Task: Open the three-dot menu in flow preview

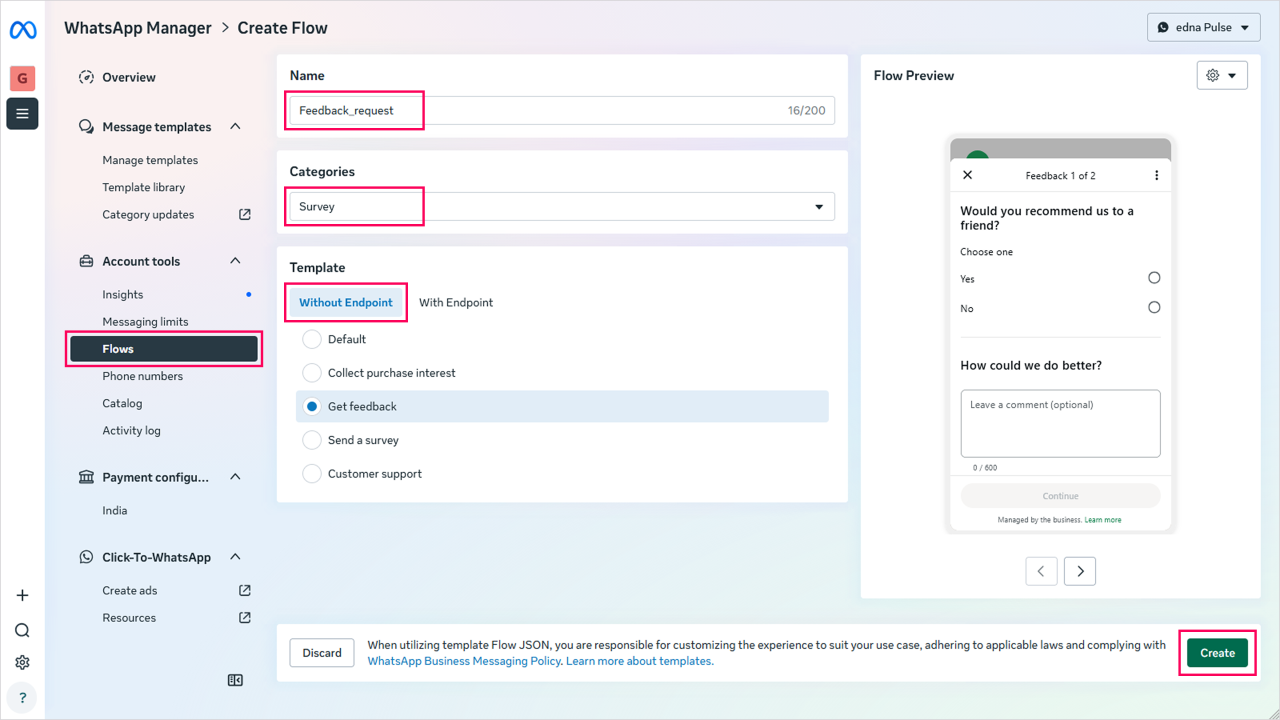Action: 1156,175
